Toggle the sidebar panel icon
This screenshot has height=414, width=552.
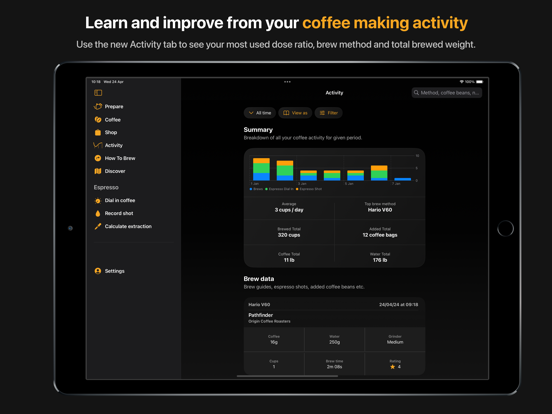[x=98, y=93]
